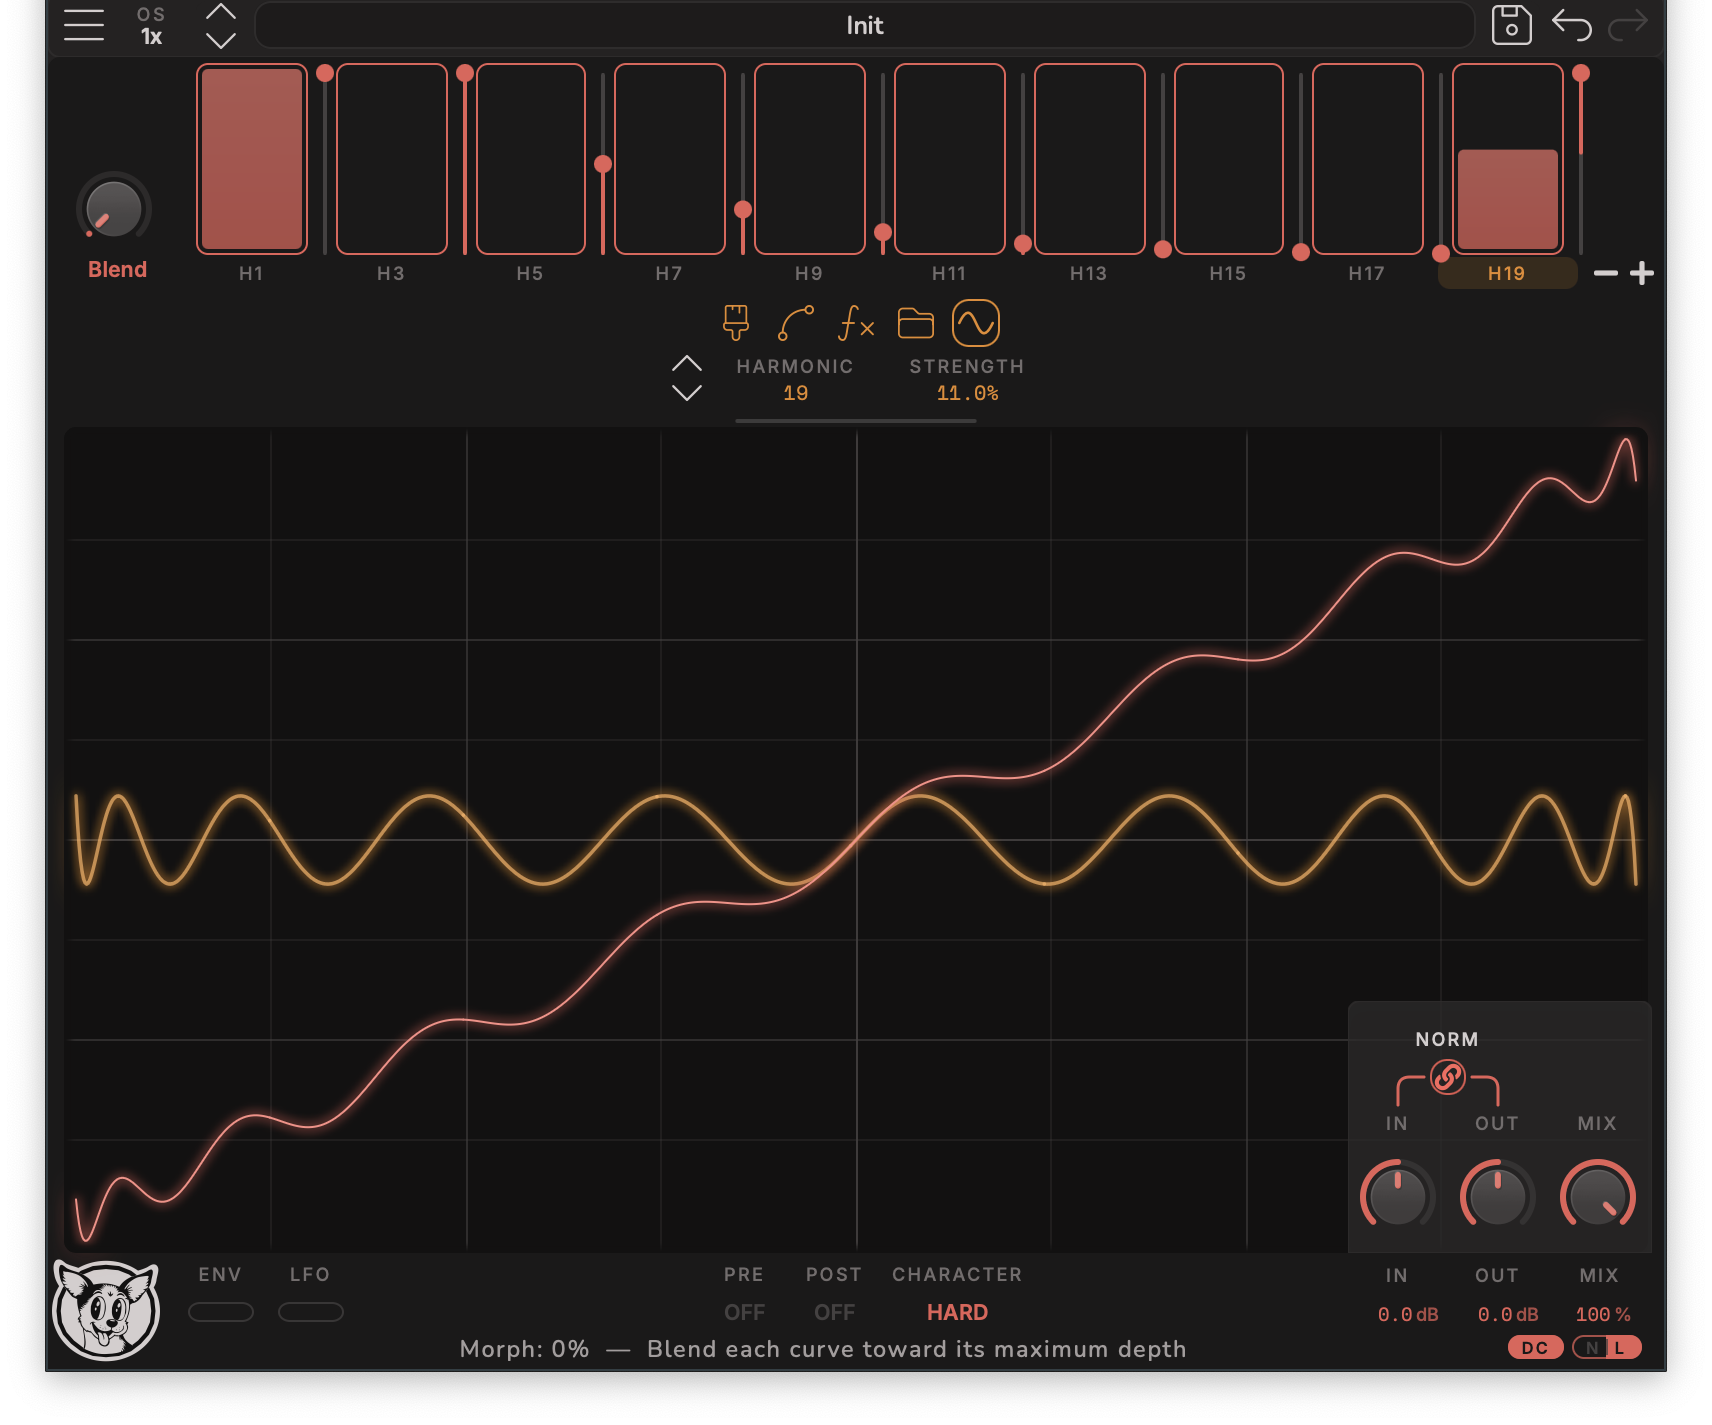The image size is (1712, 1425).
Task: Click the NORM IN knob
Action: coord(1397,1195)
